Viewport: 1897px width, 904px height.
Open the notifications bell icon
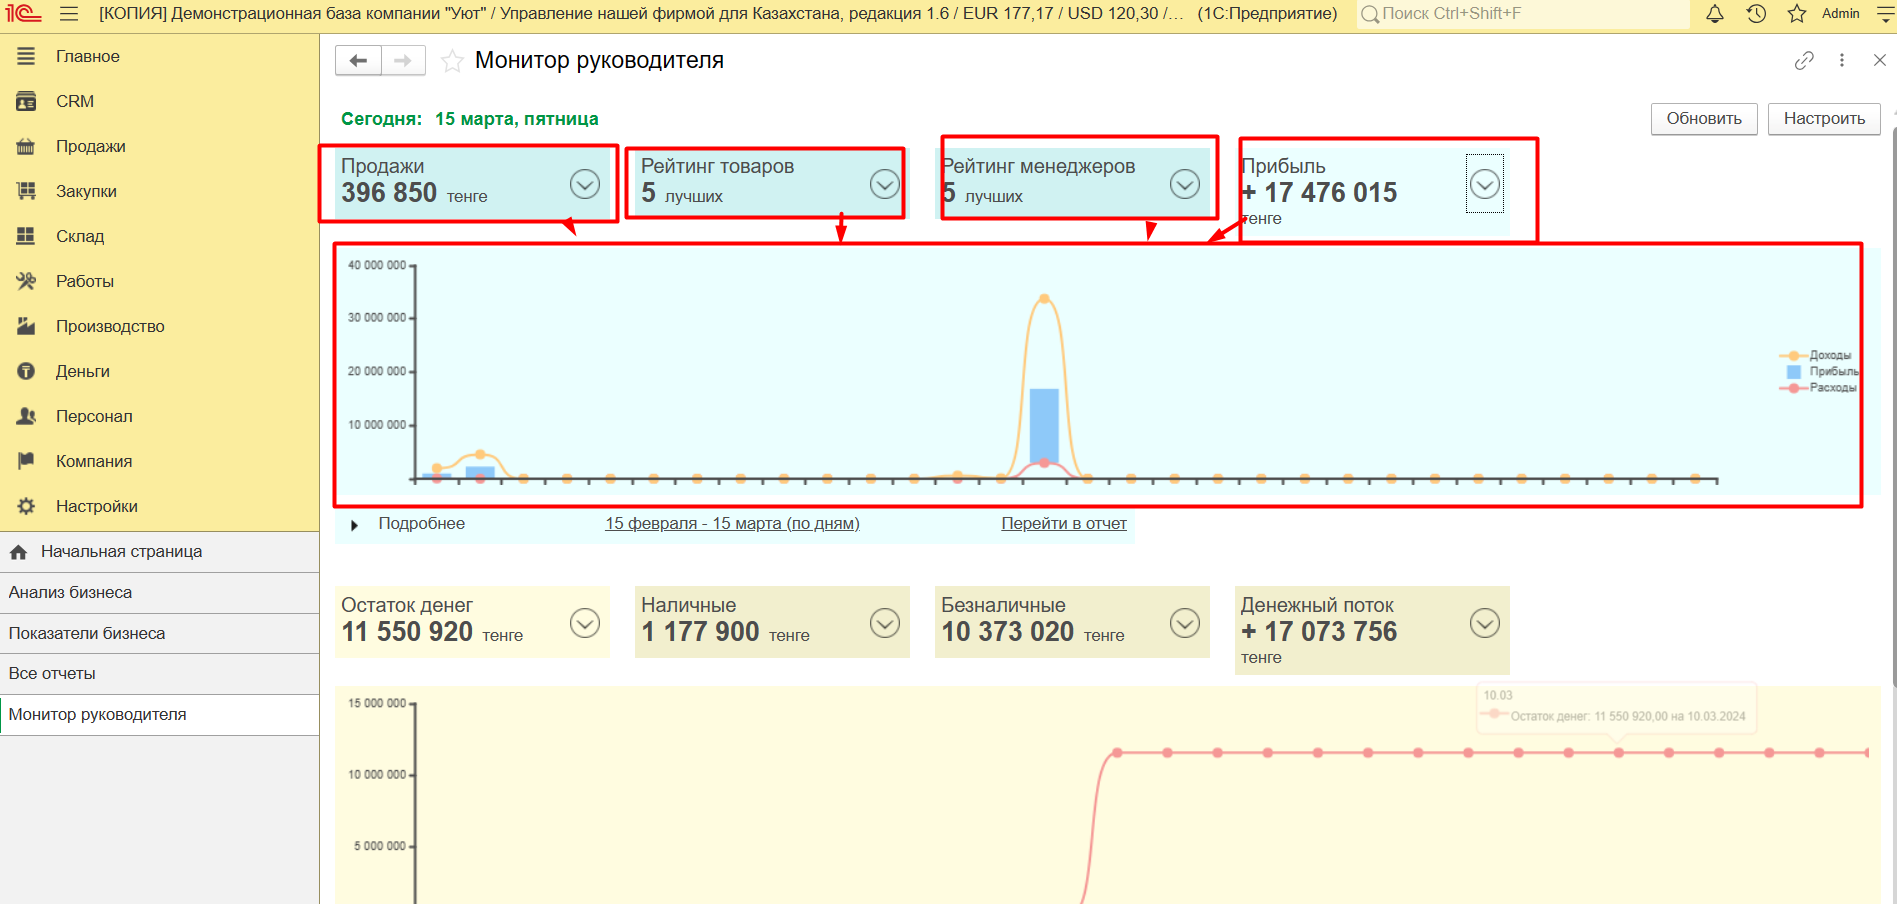point(1714,14)
